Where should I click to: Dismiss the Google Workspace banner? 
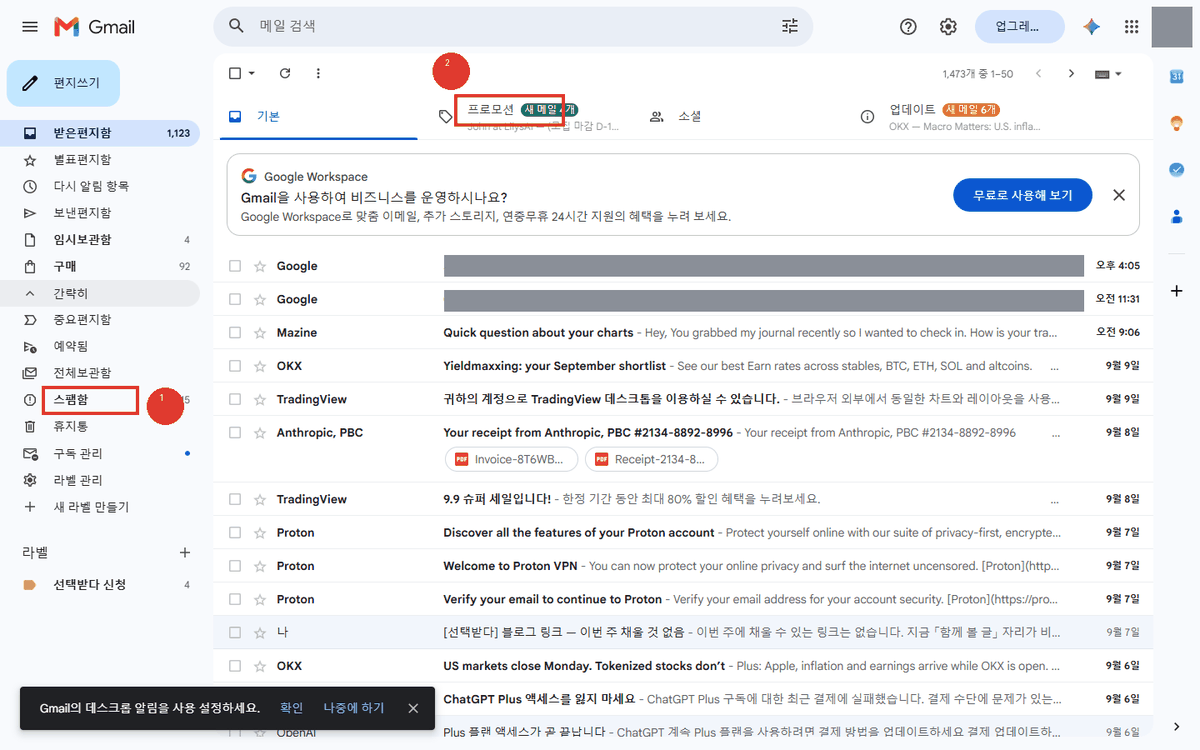pos(1119,195)
